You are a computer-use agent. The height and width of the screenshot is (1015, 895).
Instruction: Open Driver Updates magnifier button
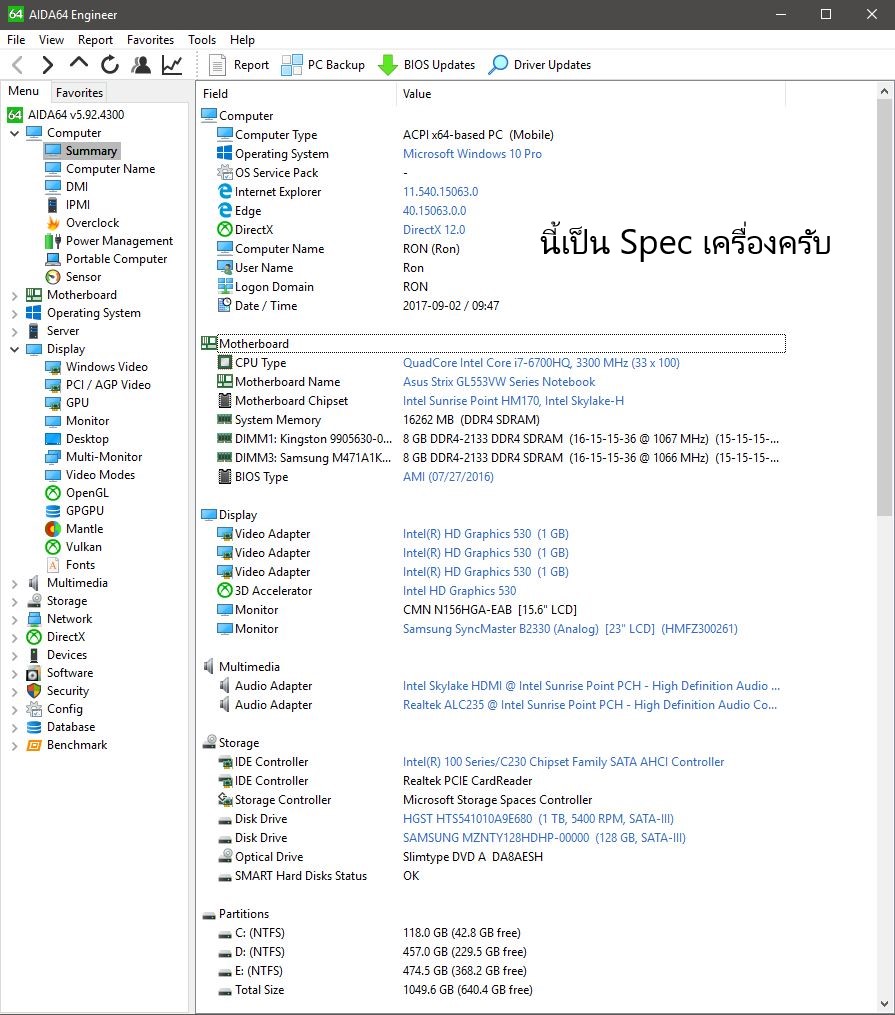(540, 65)
